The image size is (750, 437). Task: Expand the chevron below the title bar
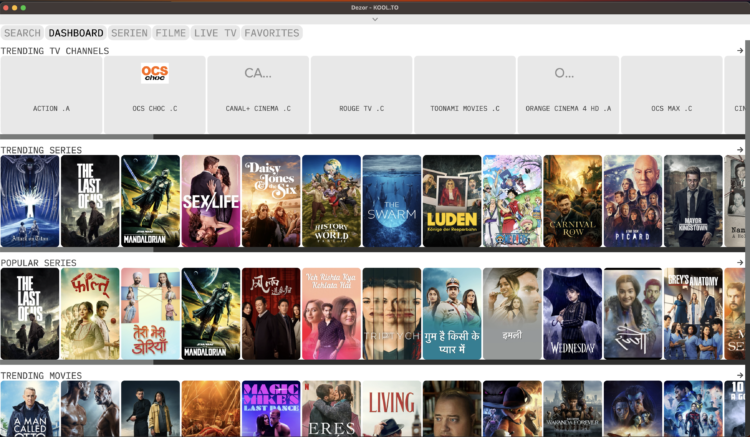point(375,20)
